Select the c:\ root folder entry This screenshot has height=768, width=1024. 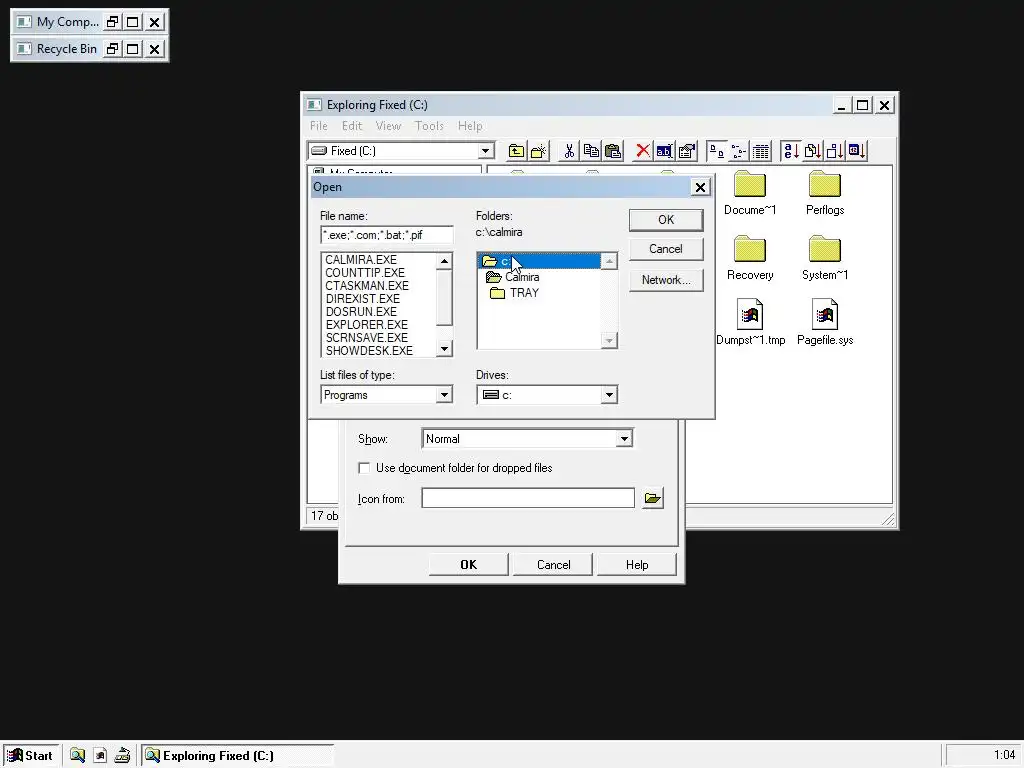click(539, 261)
